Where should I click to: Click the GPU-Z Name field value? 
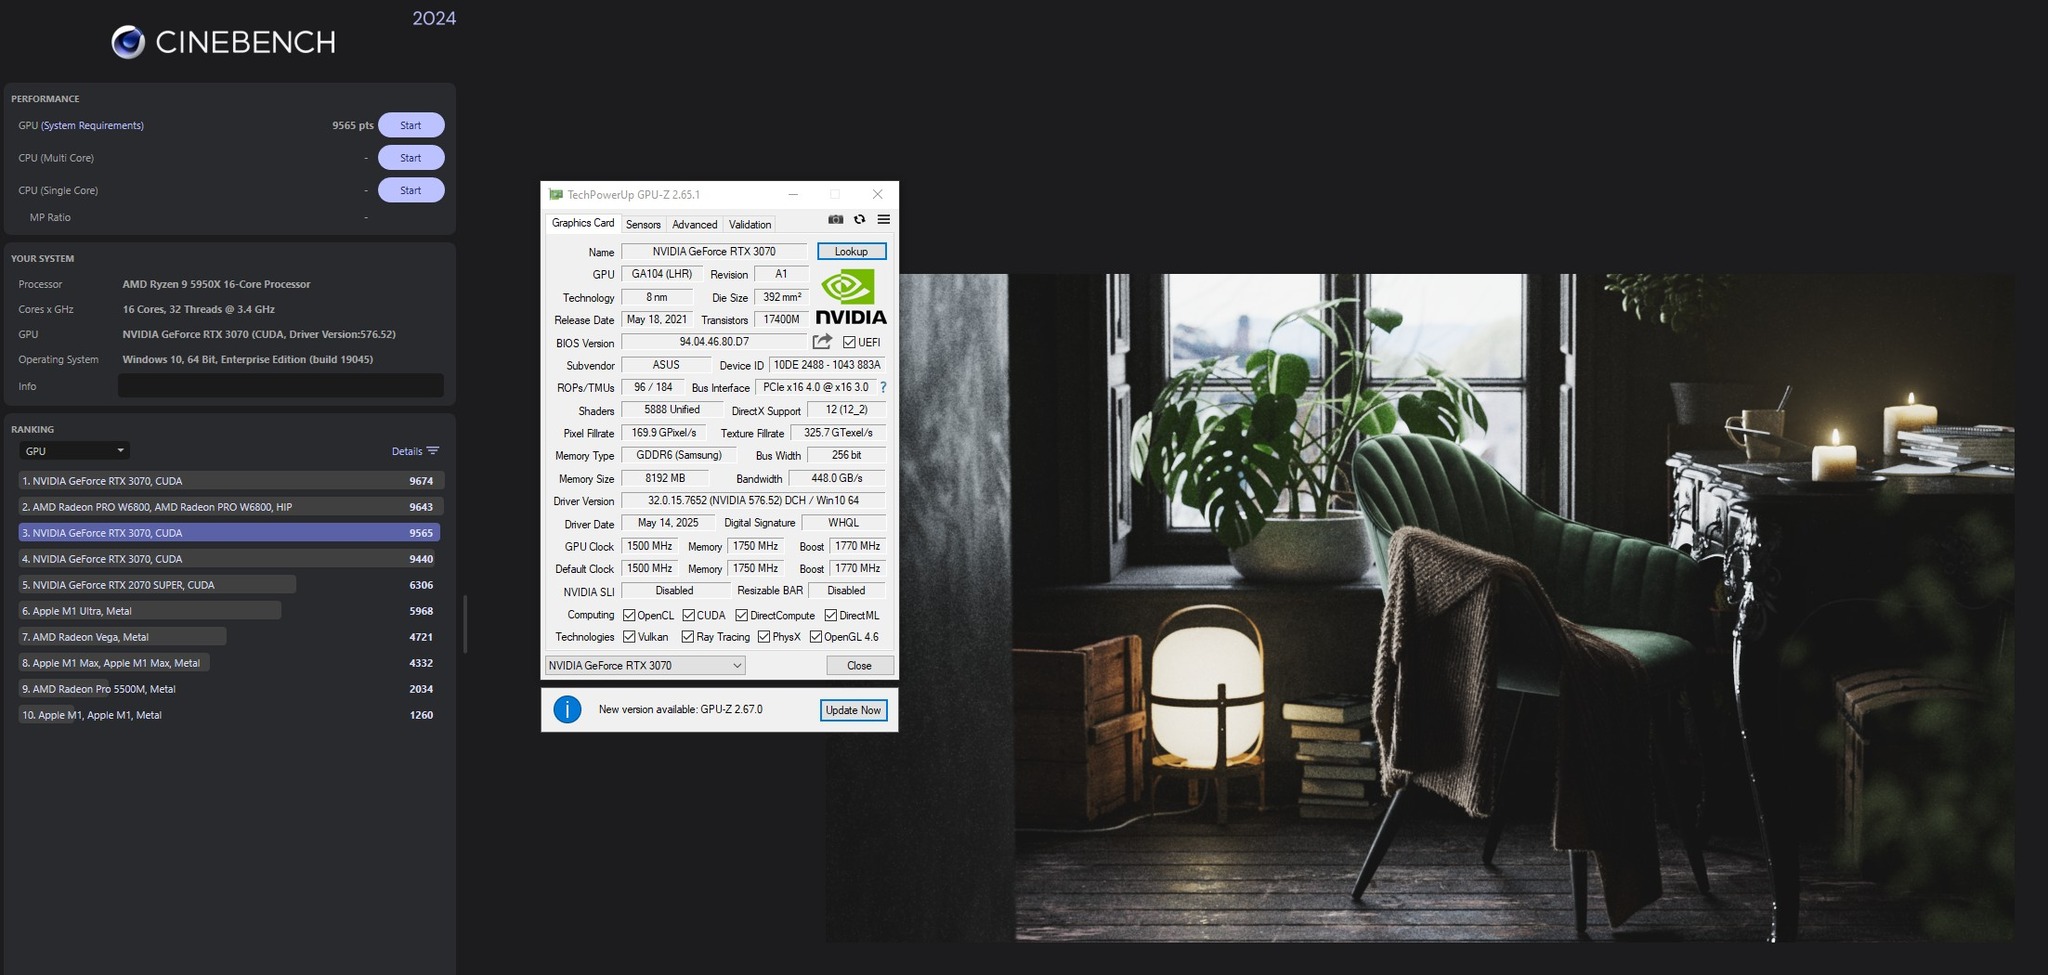tap(714, 251)
